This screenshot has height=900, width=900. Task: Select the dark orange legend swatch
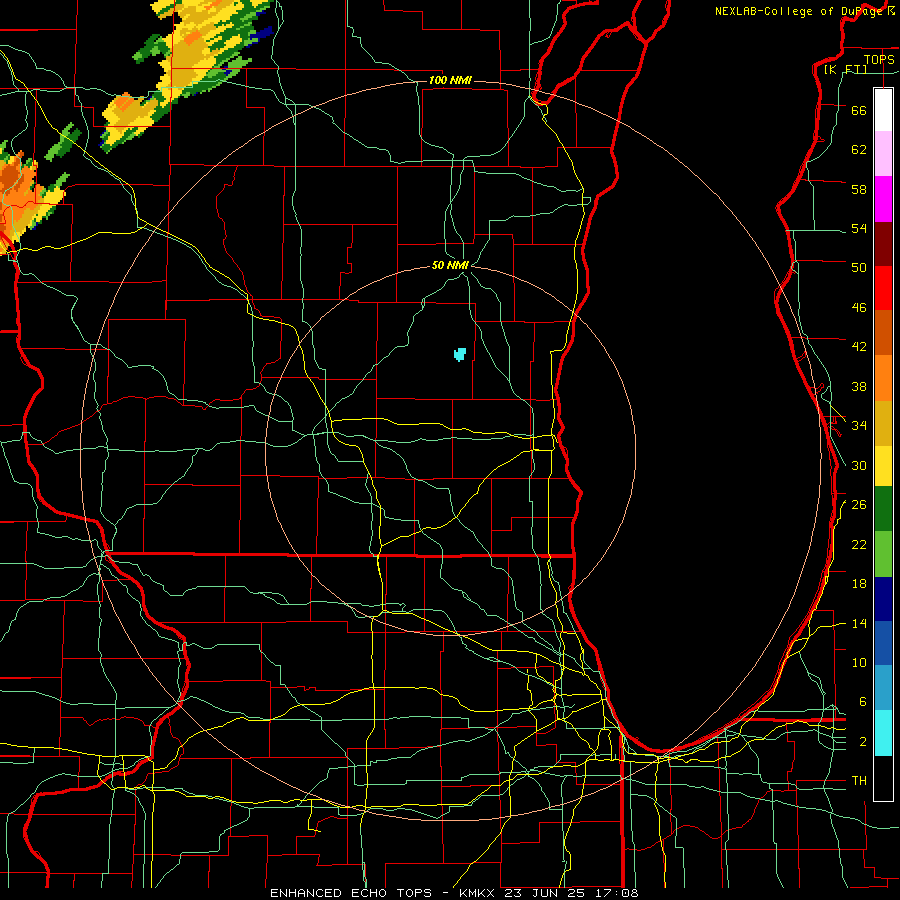883,332
